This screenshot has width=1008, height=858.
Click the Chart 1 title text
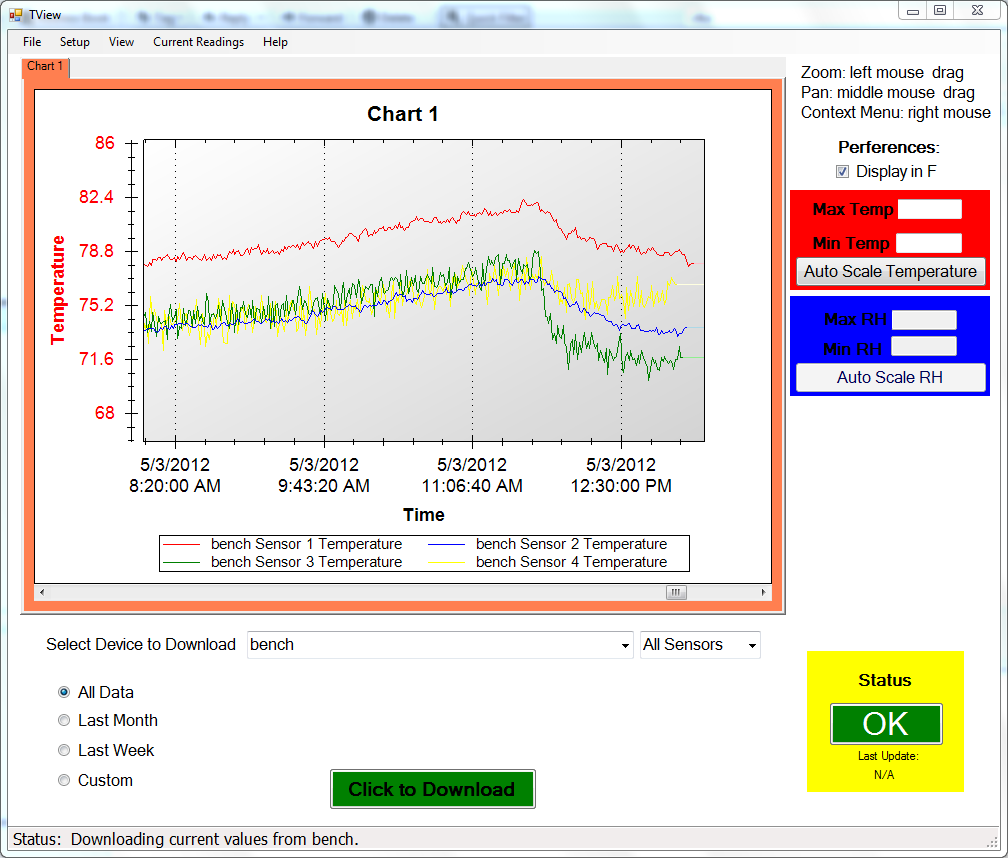[402, 114]
